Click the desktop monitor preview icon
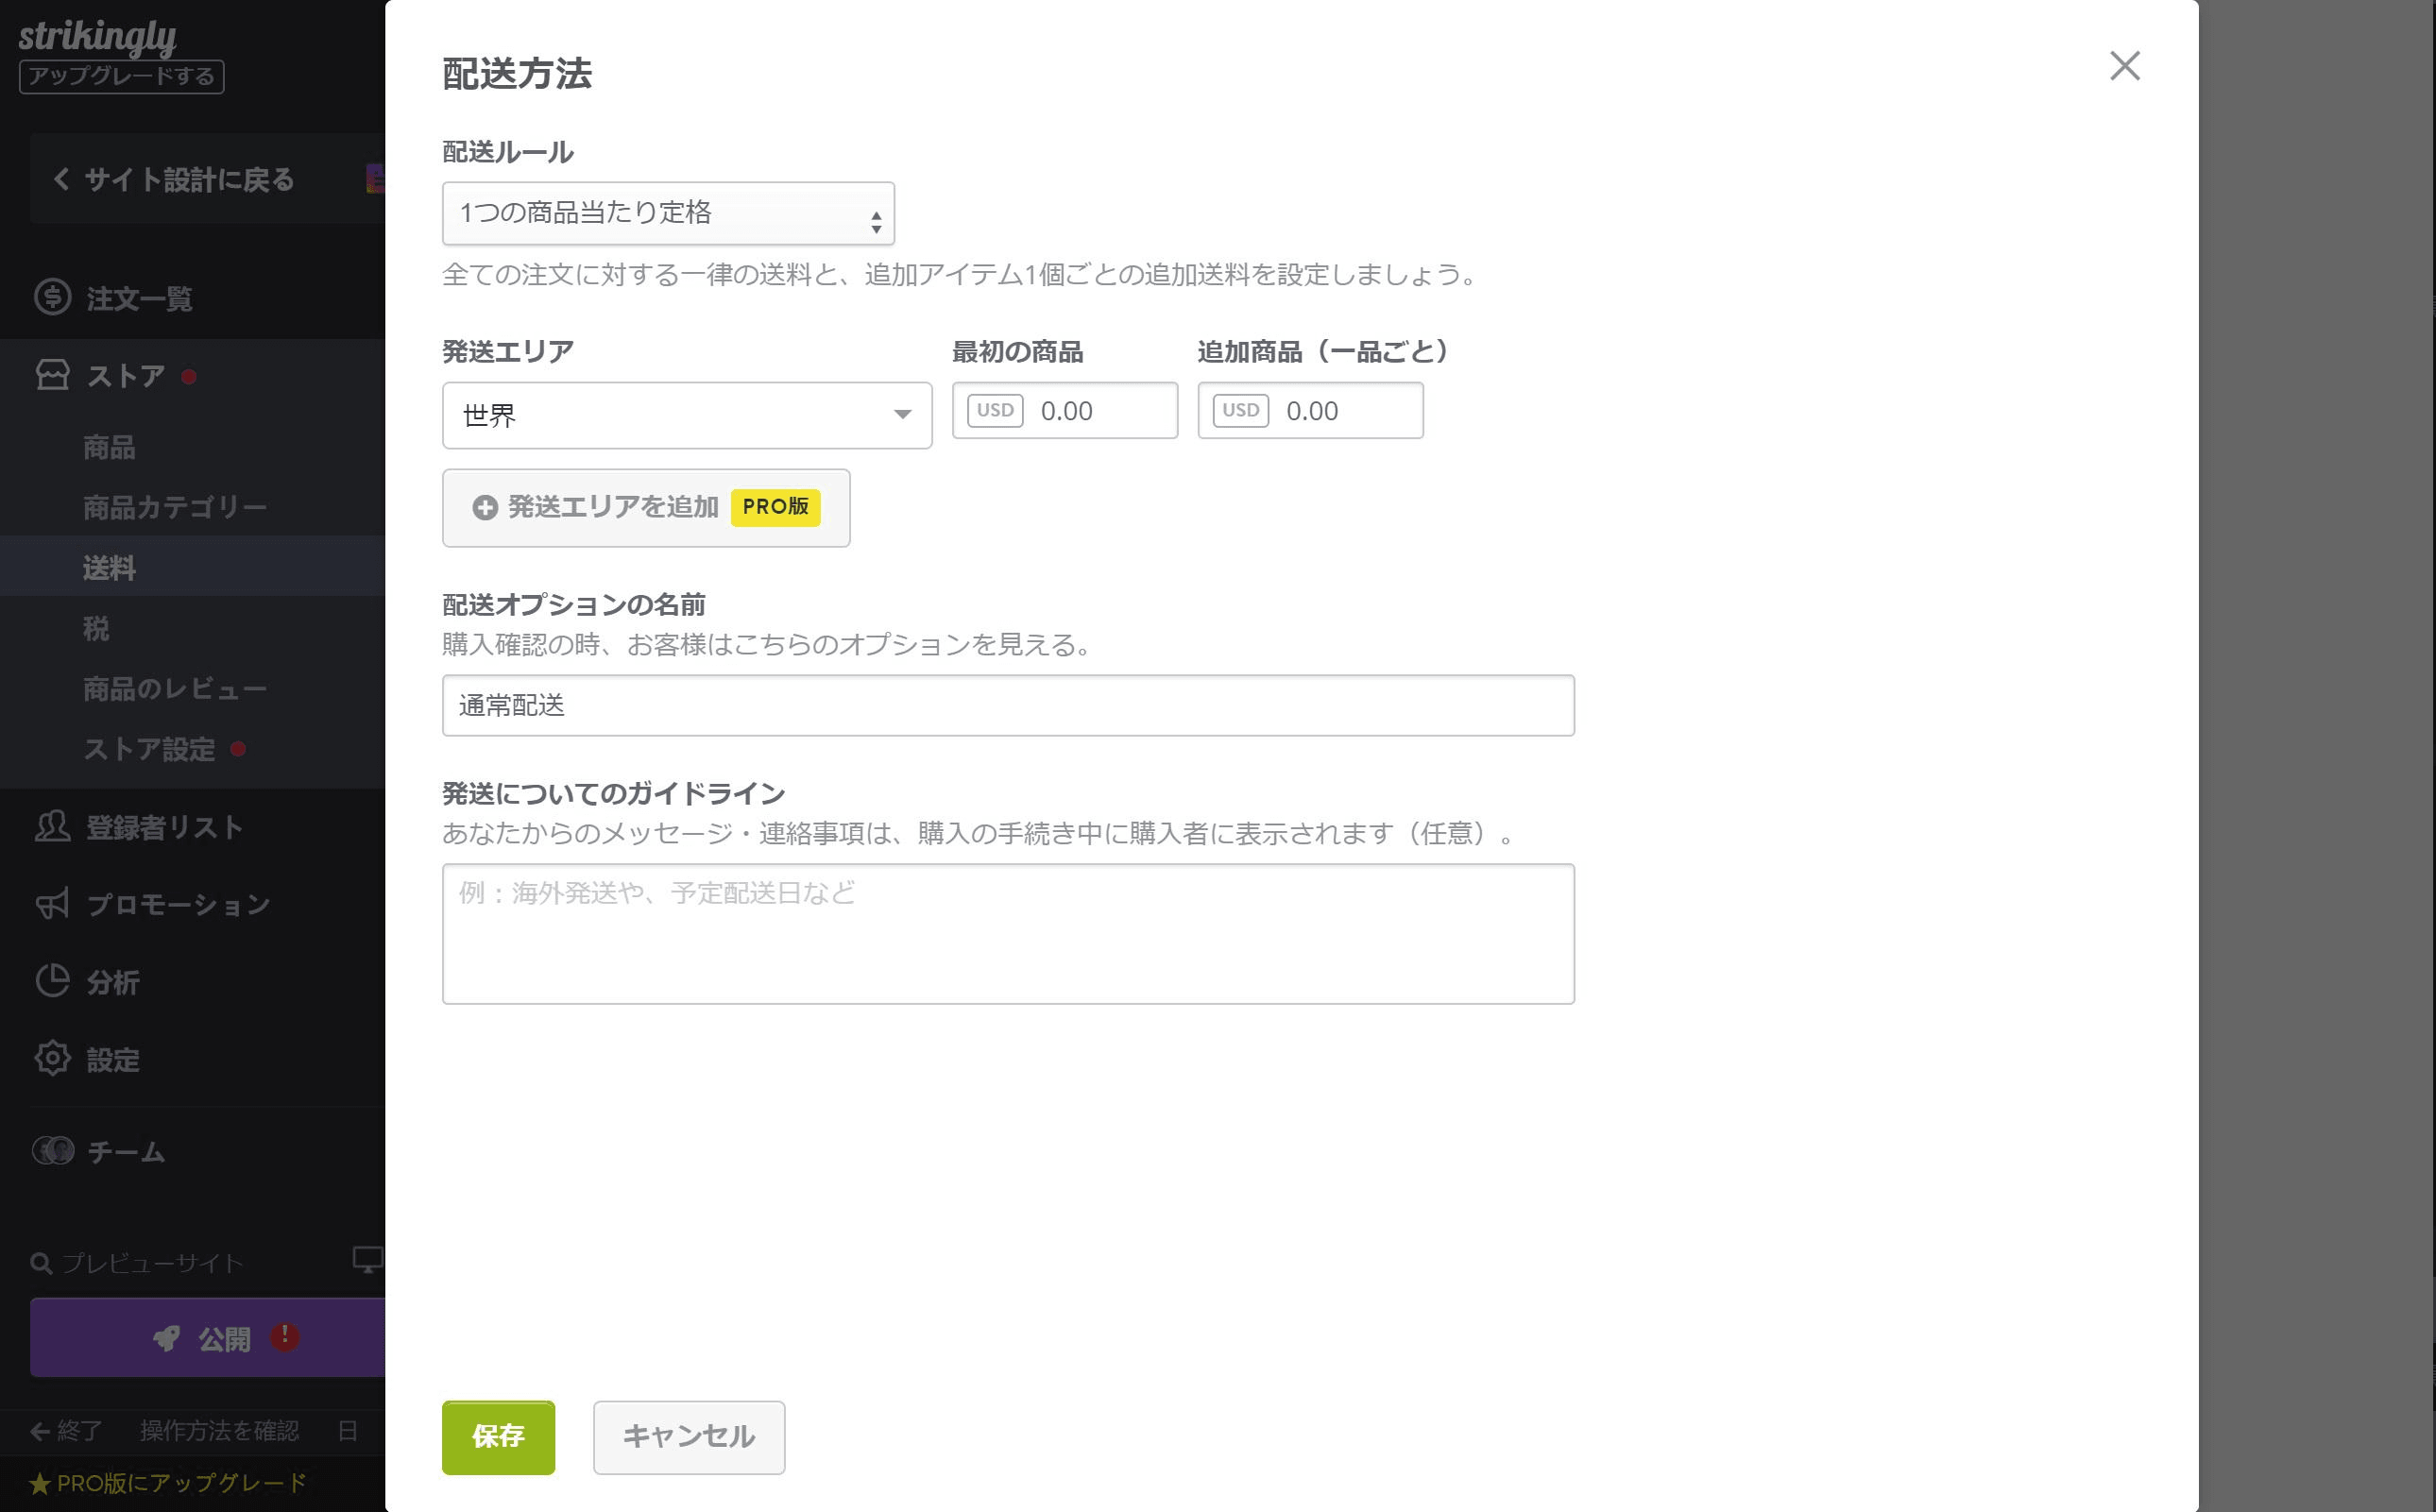 [x=367, y=1259]
